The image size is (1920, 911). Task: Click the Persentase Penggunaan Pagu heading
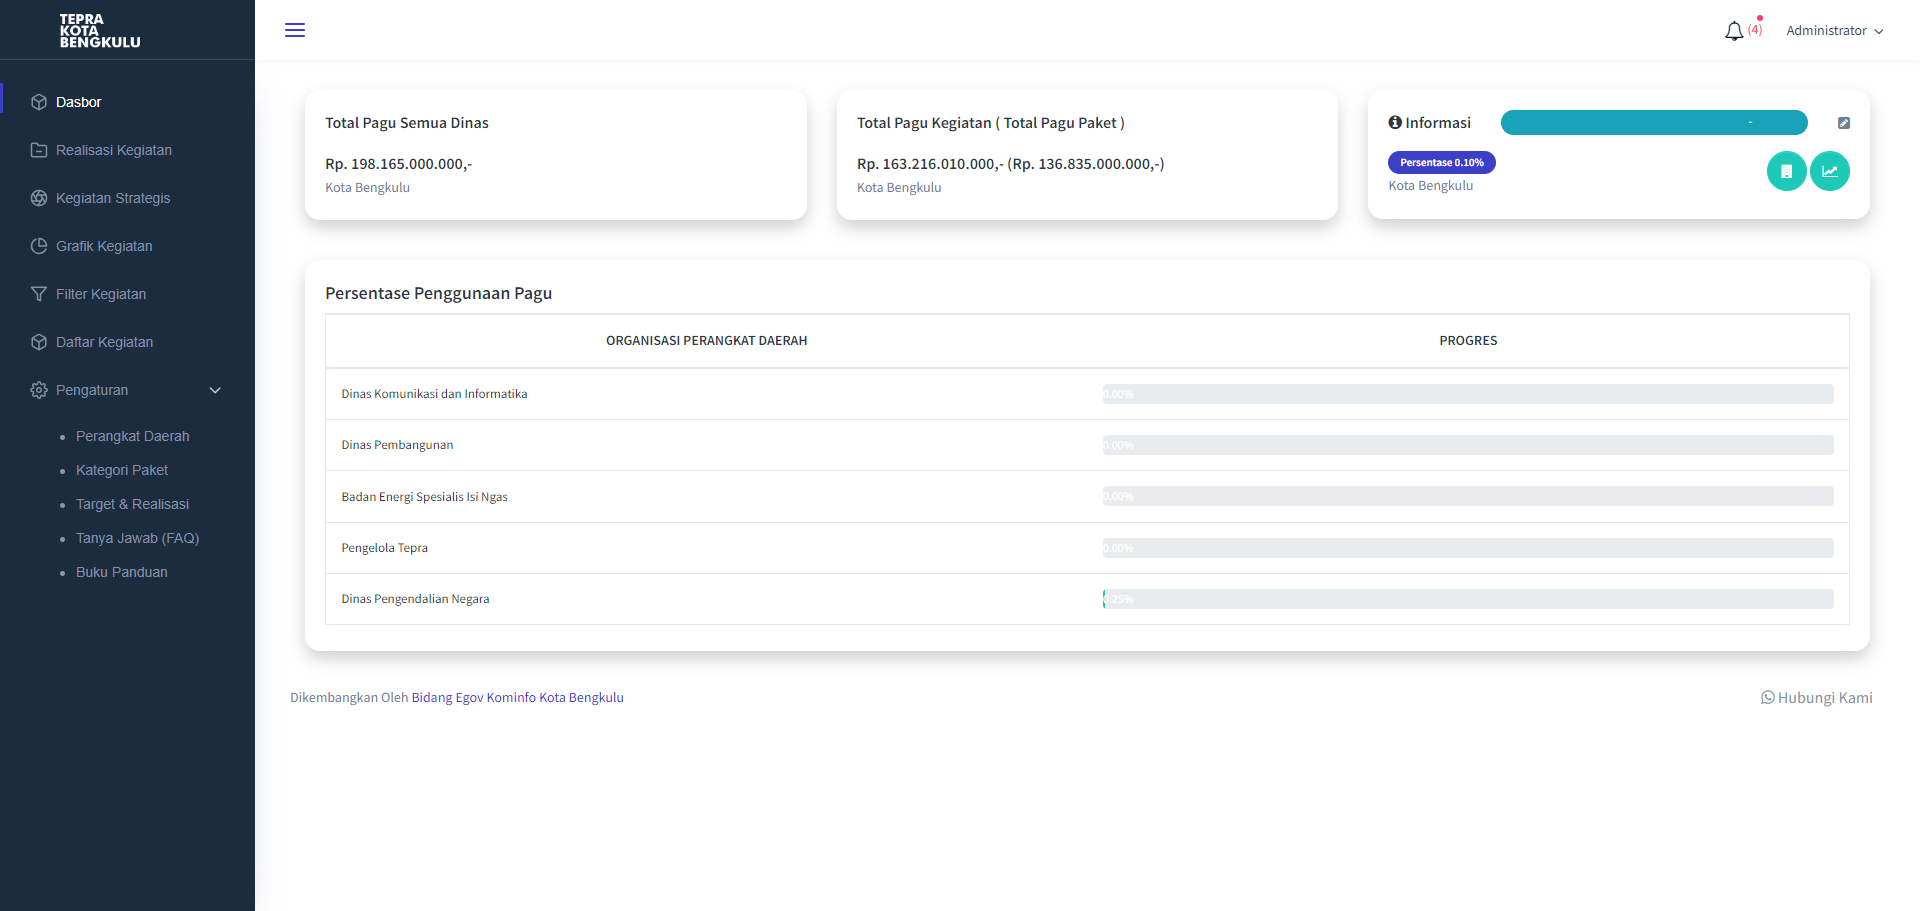tap(438, 293)
